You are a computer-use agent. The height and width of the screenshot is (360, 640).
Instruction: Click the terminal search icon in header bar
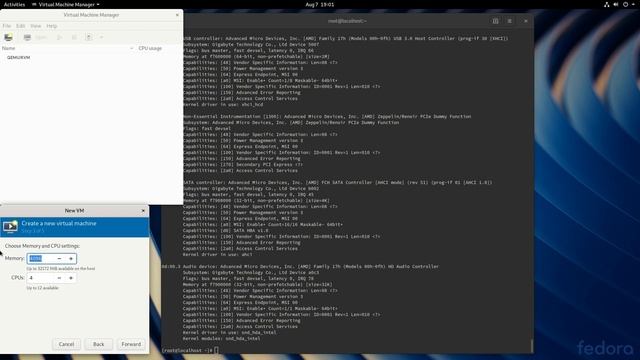495,21
